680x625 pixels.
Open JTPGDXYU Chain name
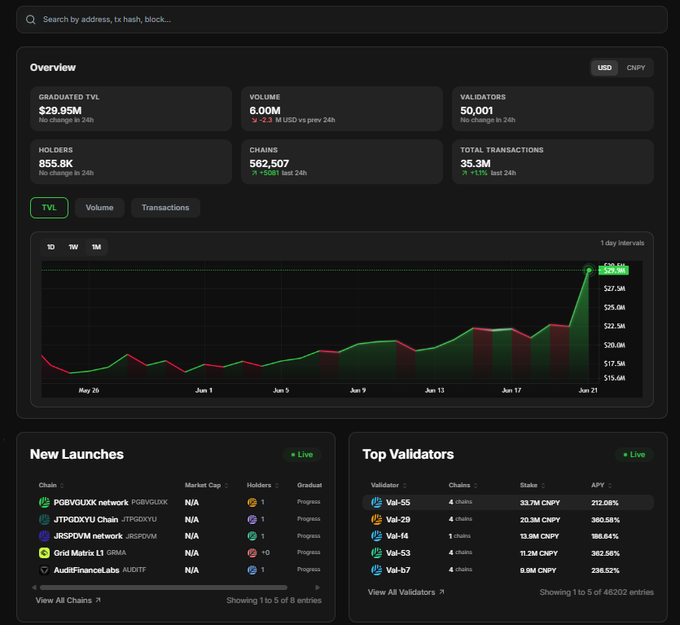tap(86, 519)
